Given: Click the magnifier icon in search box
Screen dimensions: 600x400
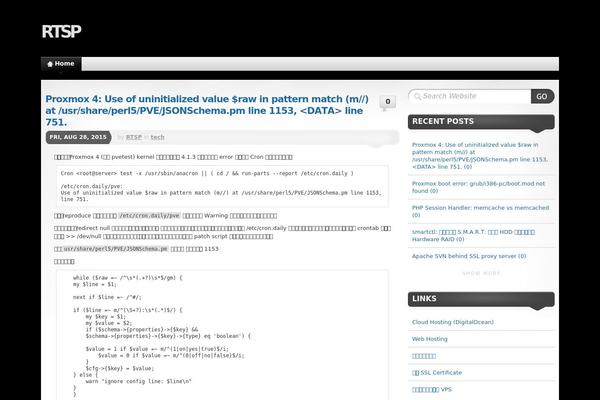Looking at the screenshot, I should click(417, 96).
